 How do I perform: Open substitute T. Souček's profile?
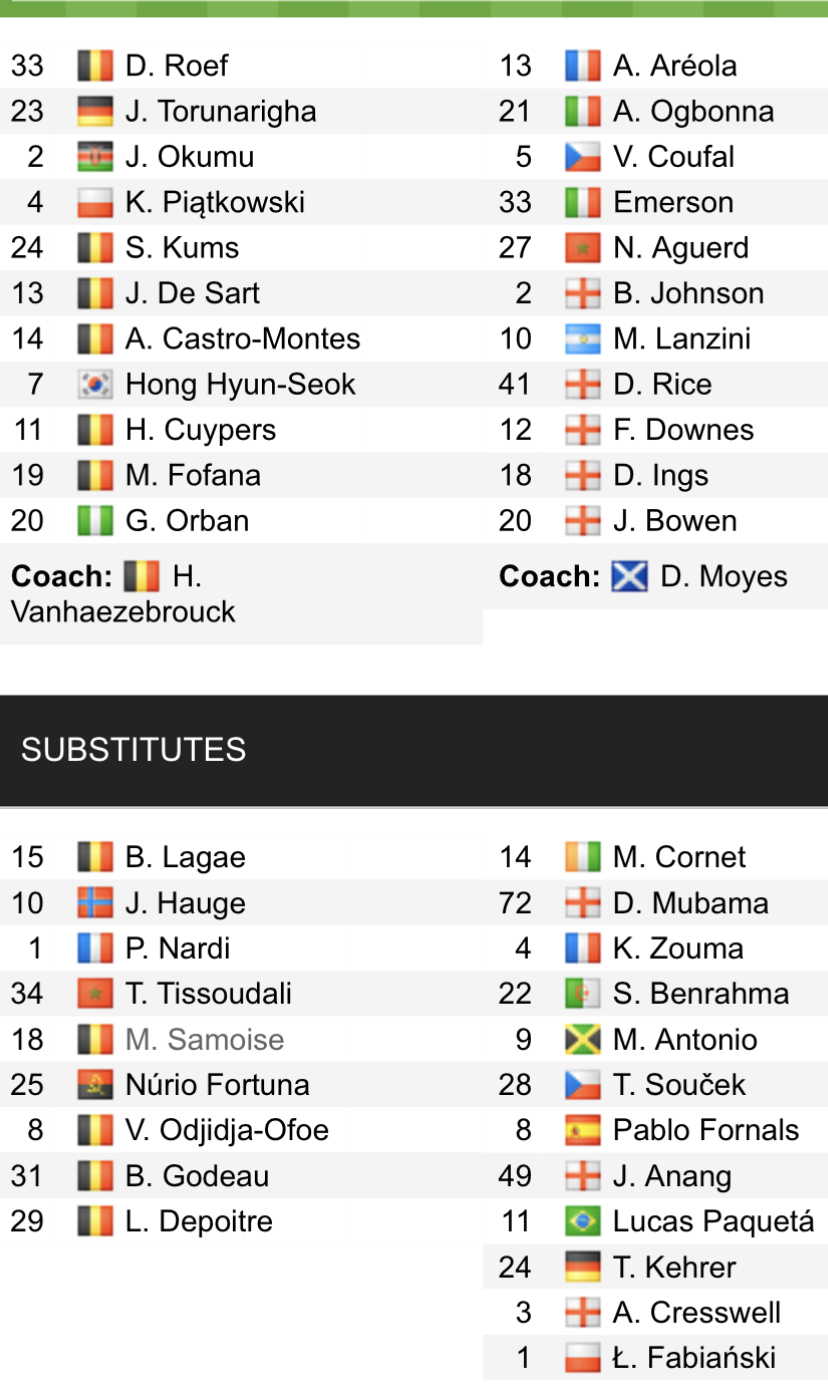click(x=679, y=1085)
